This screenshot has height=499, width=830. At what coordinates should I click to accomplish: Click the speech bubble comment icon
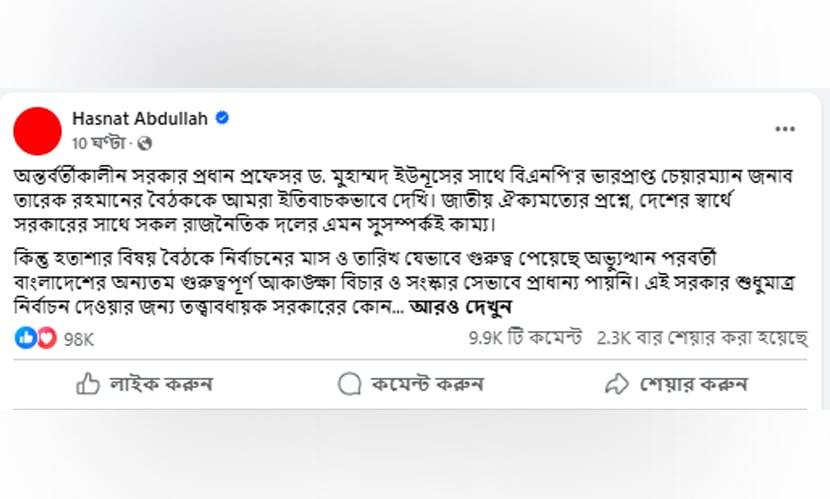point(349,384)
